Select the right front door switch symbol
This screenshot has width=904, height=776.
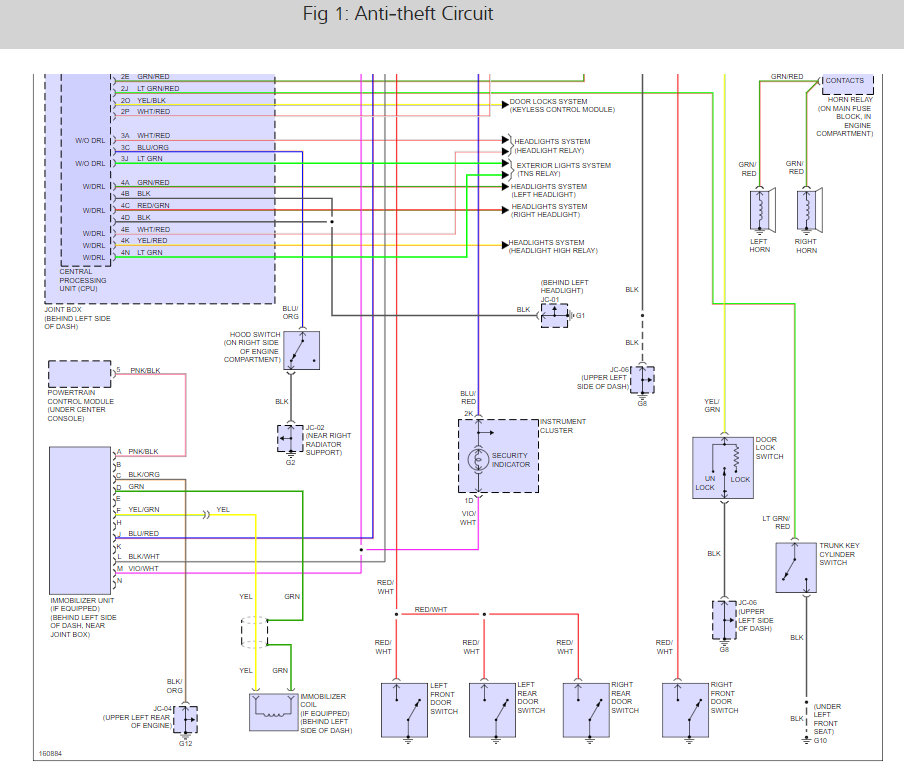pyautogui.click(x=685, y=710)
